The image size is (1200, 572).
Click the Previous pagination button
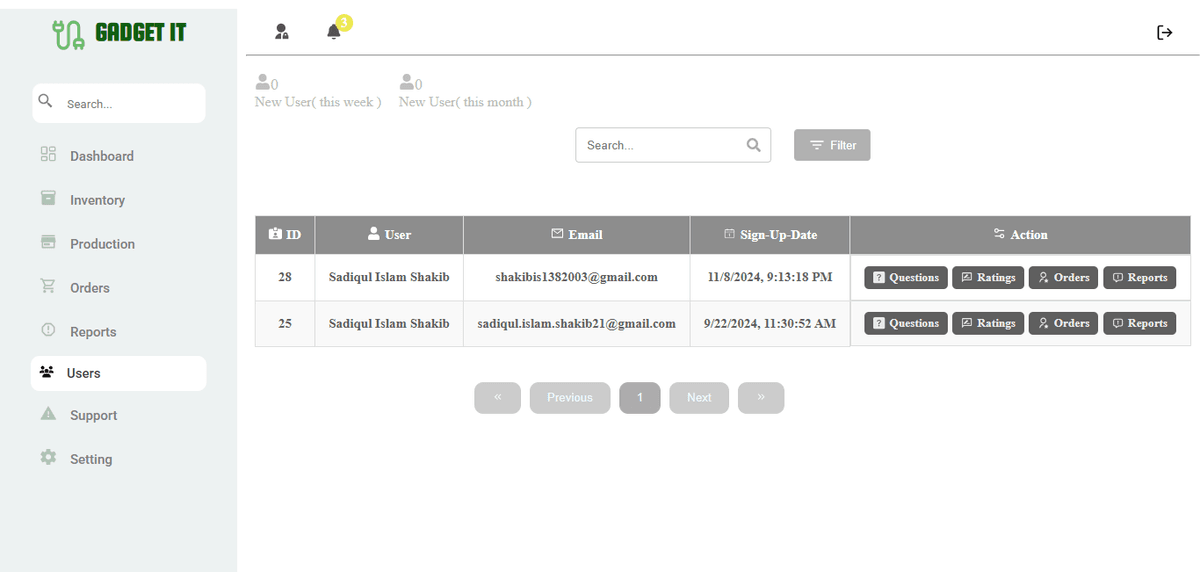click(570, 397)
